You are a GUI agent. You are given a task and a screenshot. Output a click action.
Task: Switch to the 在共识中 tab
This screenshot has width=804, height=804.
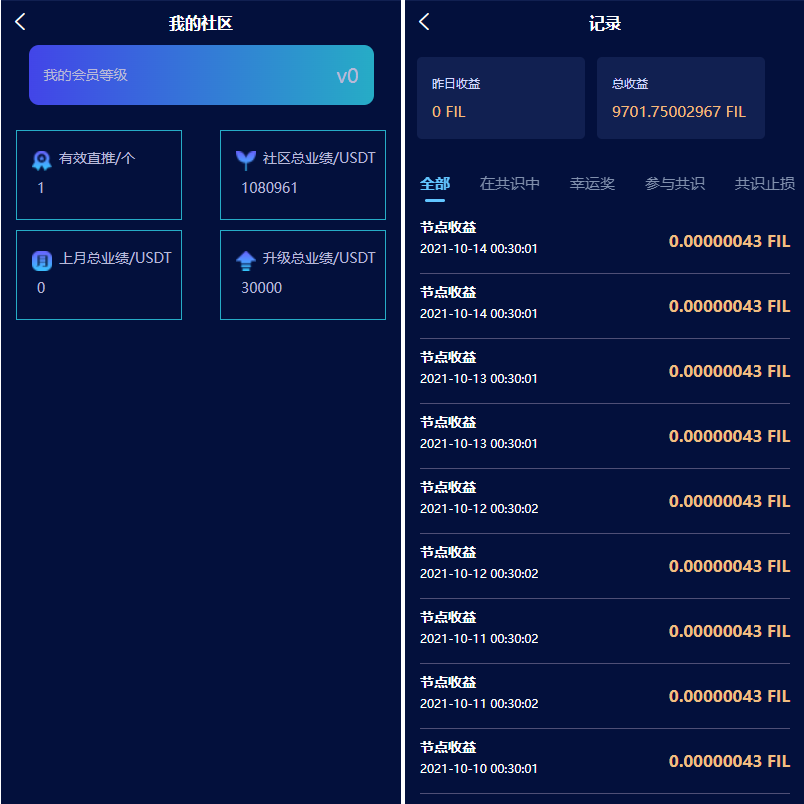click(509, 184)
